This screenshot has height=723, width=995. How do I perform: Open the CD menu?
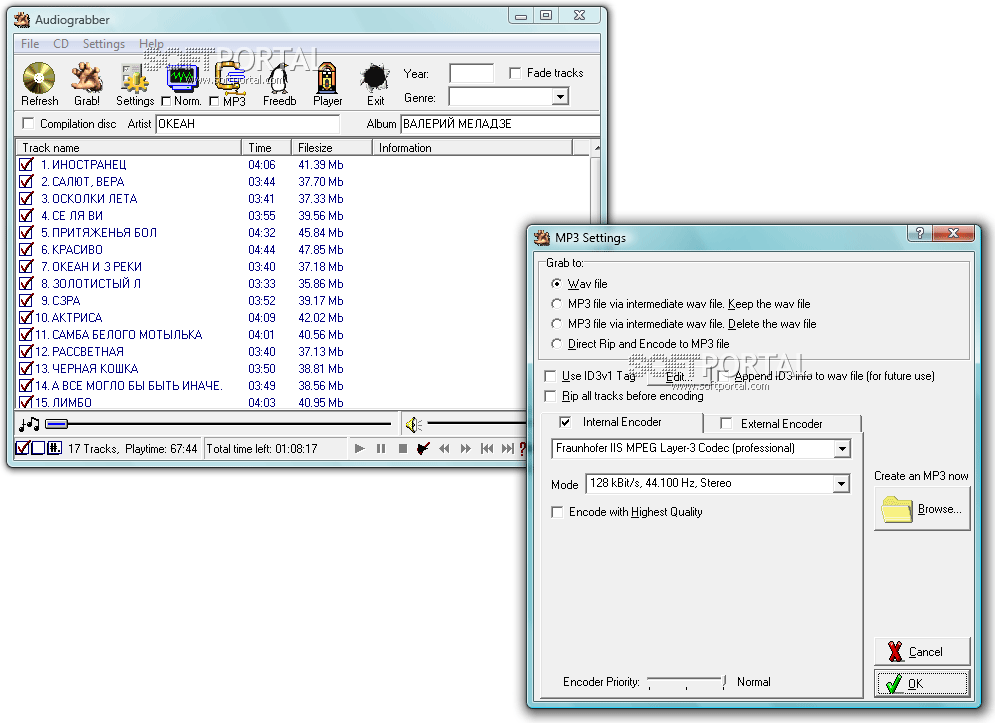pyautogui.click(x=61, y=44)
